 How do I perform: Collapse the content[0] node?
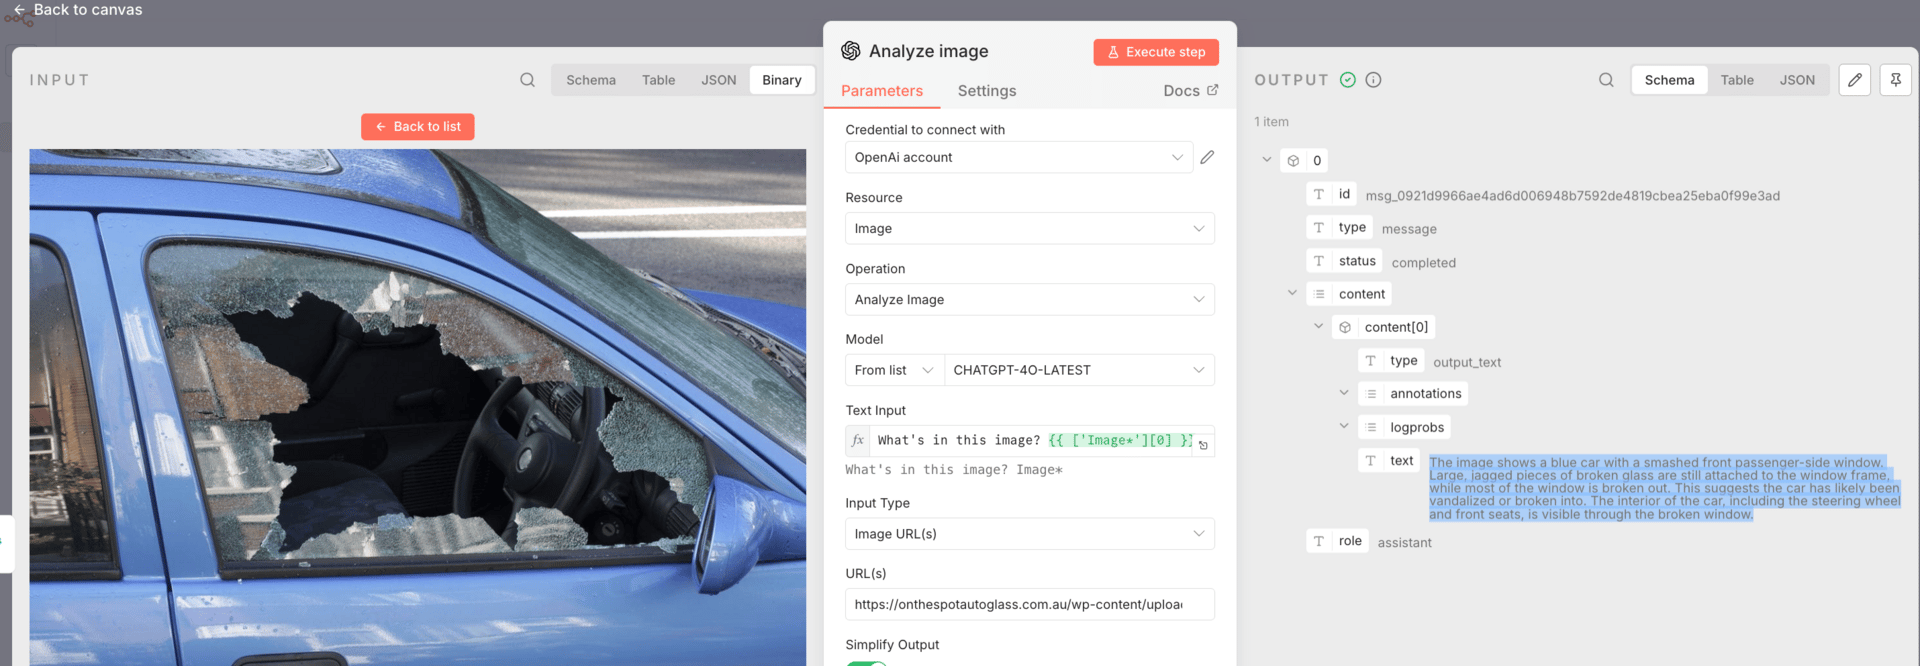coord(1318,326)
